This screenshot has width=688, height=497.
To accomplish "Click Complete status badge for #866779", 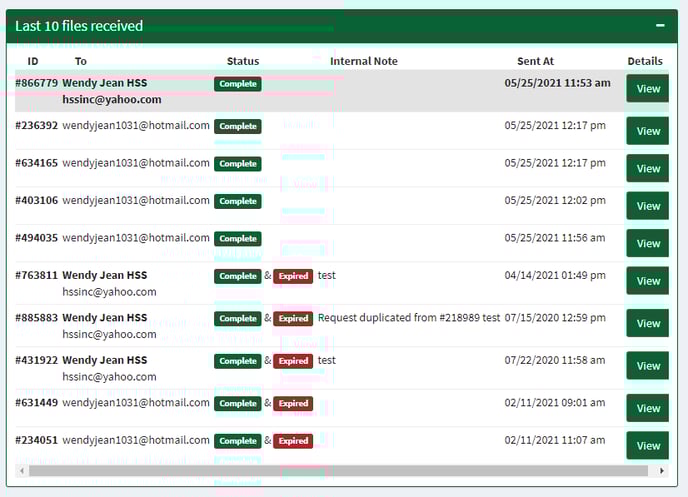I will pos(238,84).
